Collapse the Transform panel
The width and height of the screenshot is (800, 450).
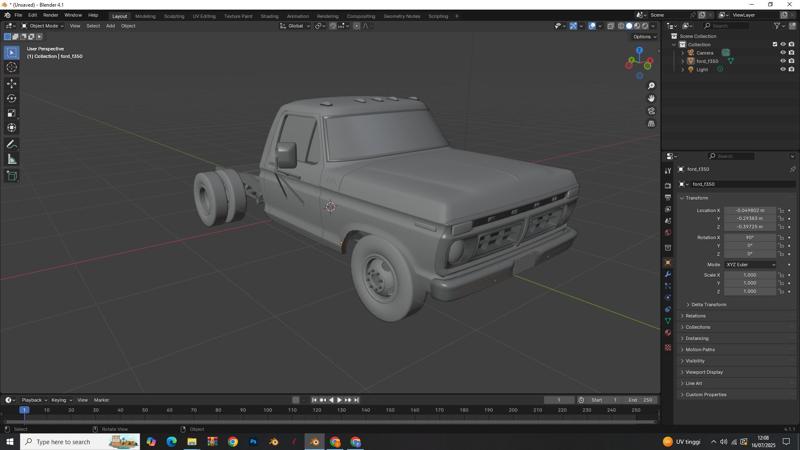pos(695,198)
